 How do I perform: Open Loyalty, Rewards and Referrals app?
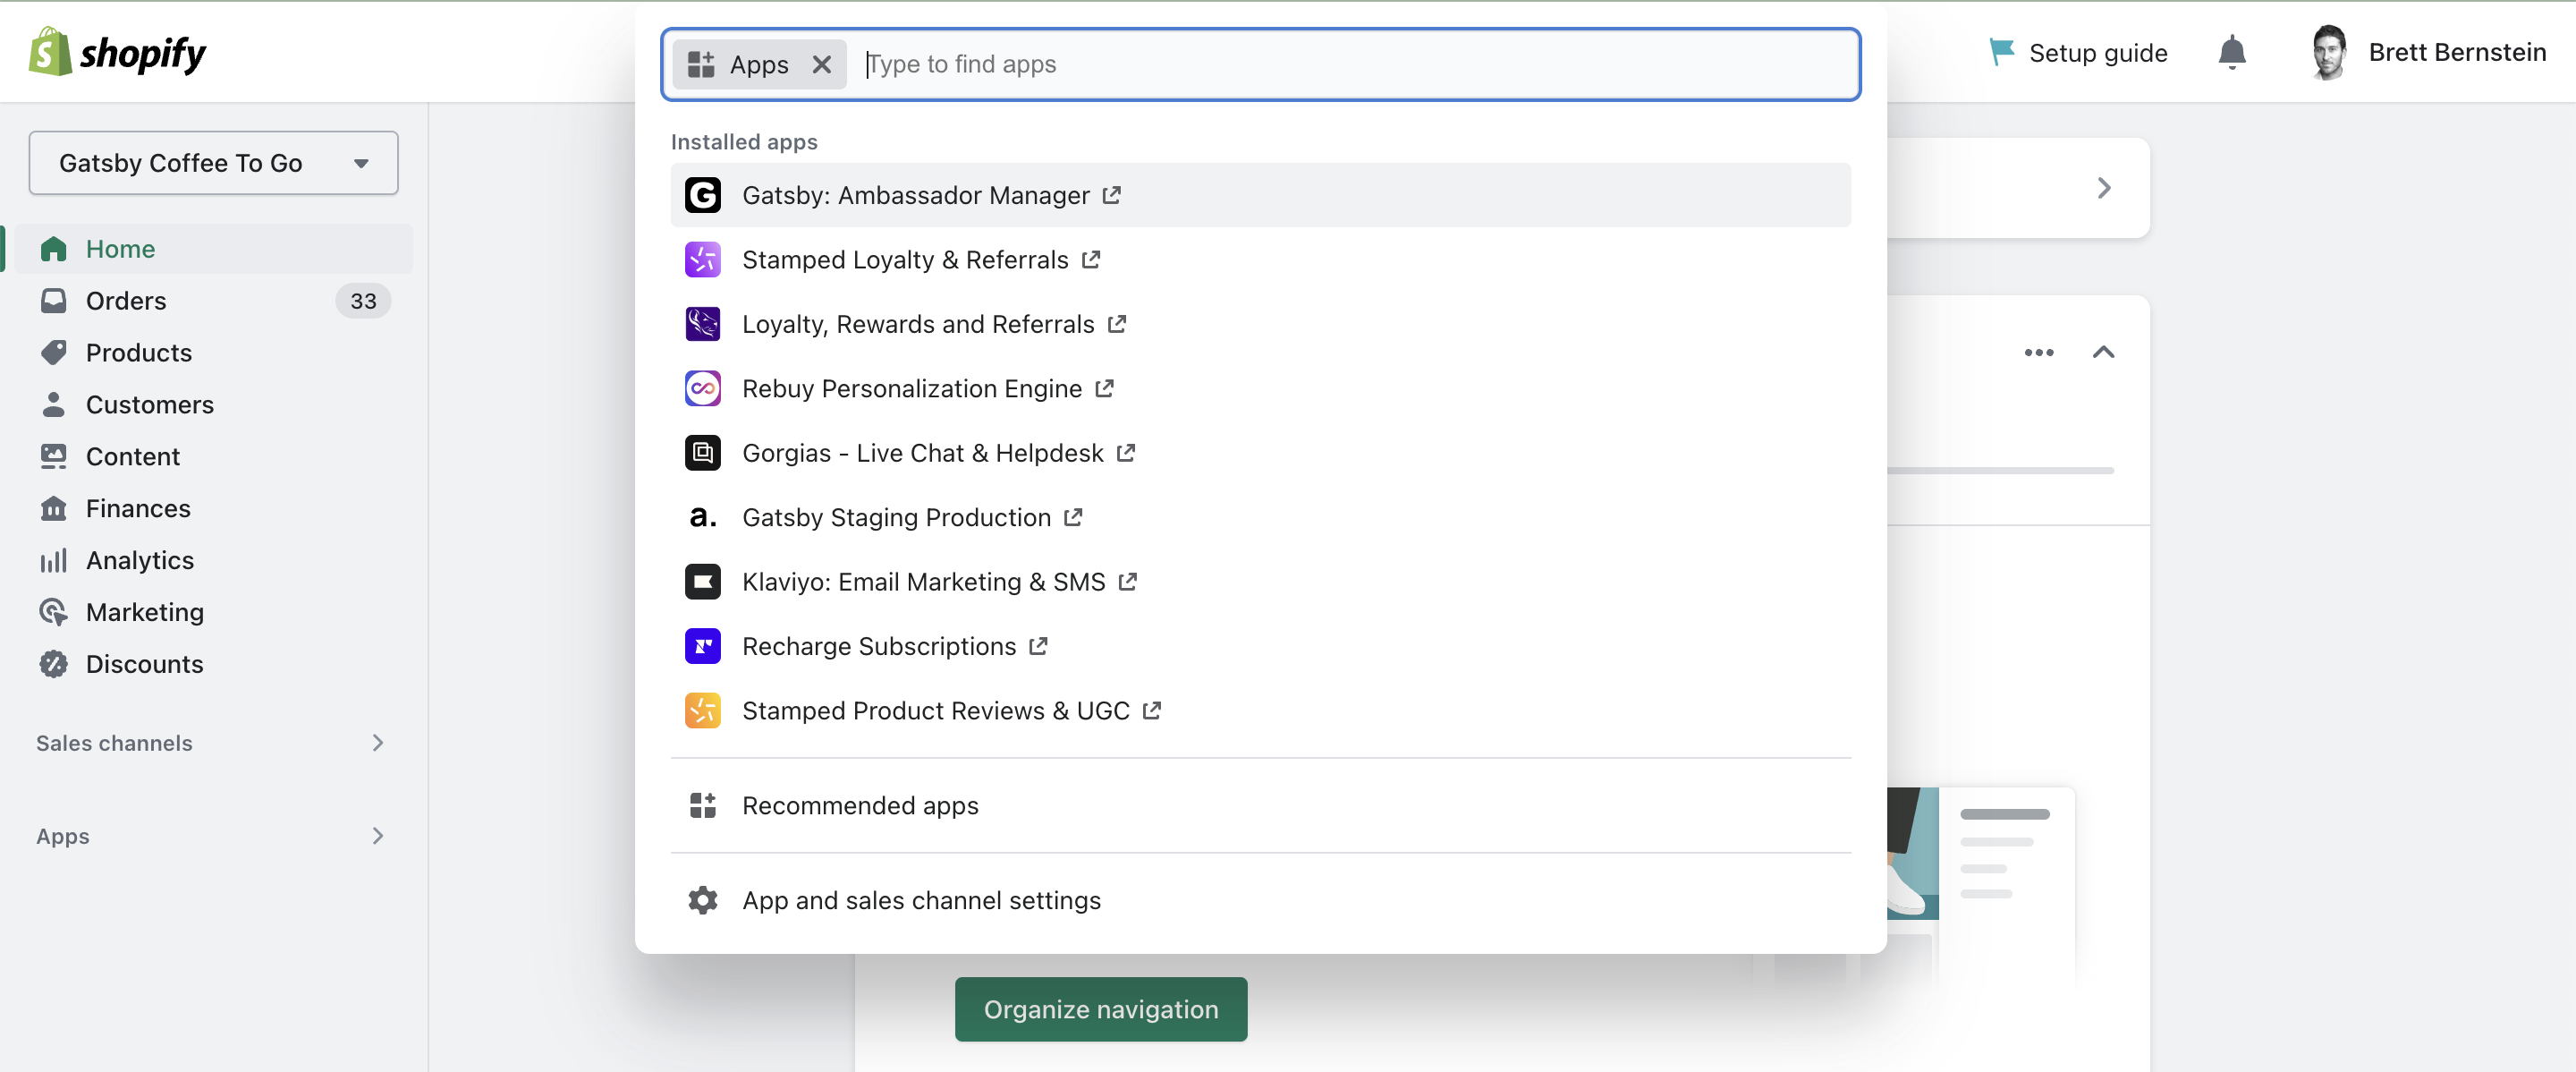click(x=1260, y=324)
